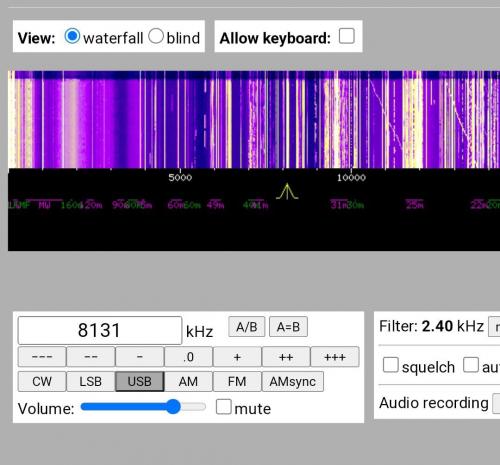Click the Volume slider track
The image size is (500, 465).
pos(143,407)
